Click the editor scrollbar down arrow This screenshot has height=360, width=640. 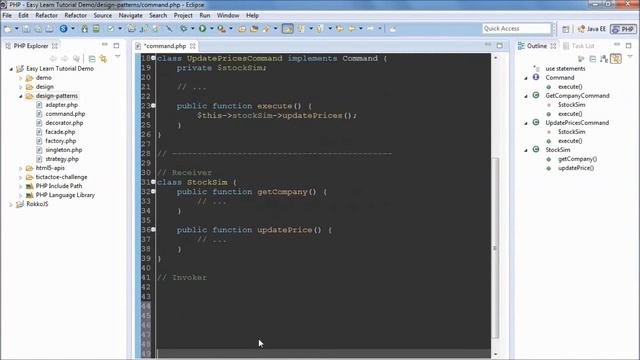496,354
